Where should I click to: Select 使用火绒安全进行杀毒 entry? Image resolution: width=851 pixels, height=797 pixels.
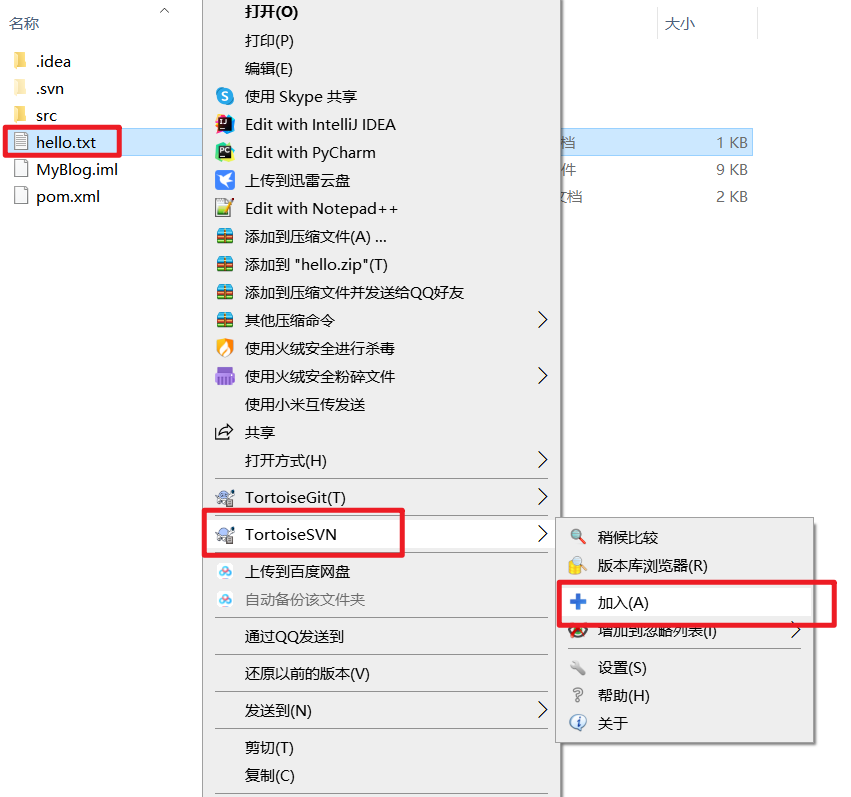[381, 348]
